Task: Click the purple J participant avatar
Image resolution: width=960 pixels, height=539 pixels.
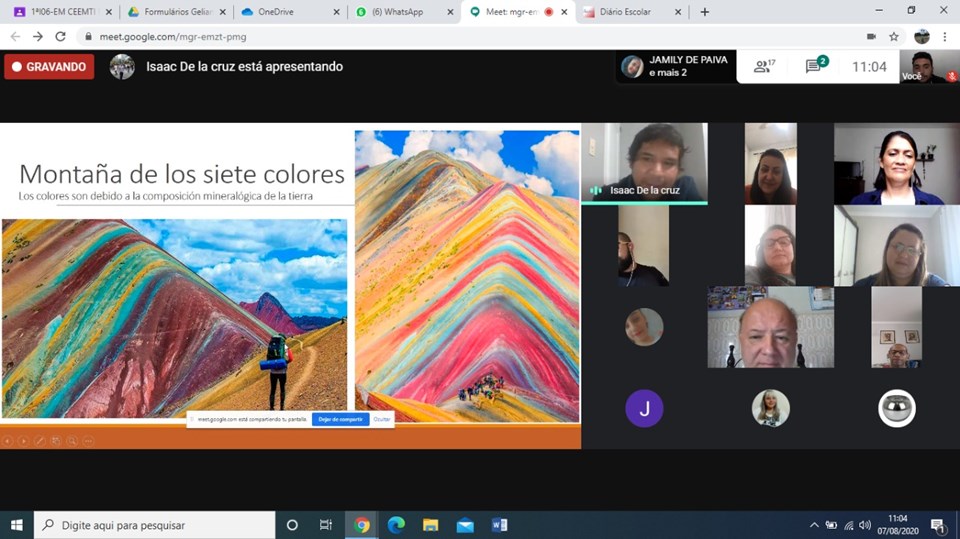Action: point(644,408)
